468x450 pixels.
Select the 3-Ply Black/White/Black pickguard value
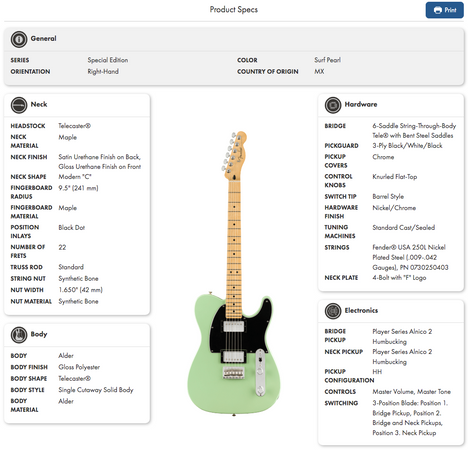407,145
